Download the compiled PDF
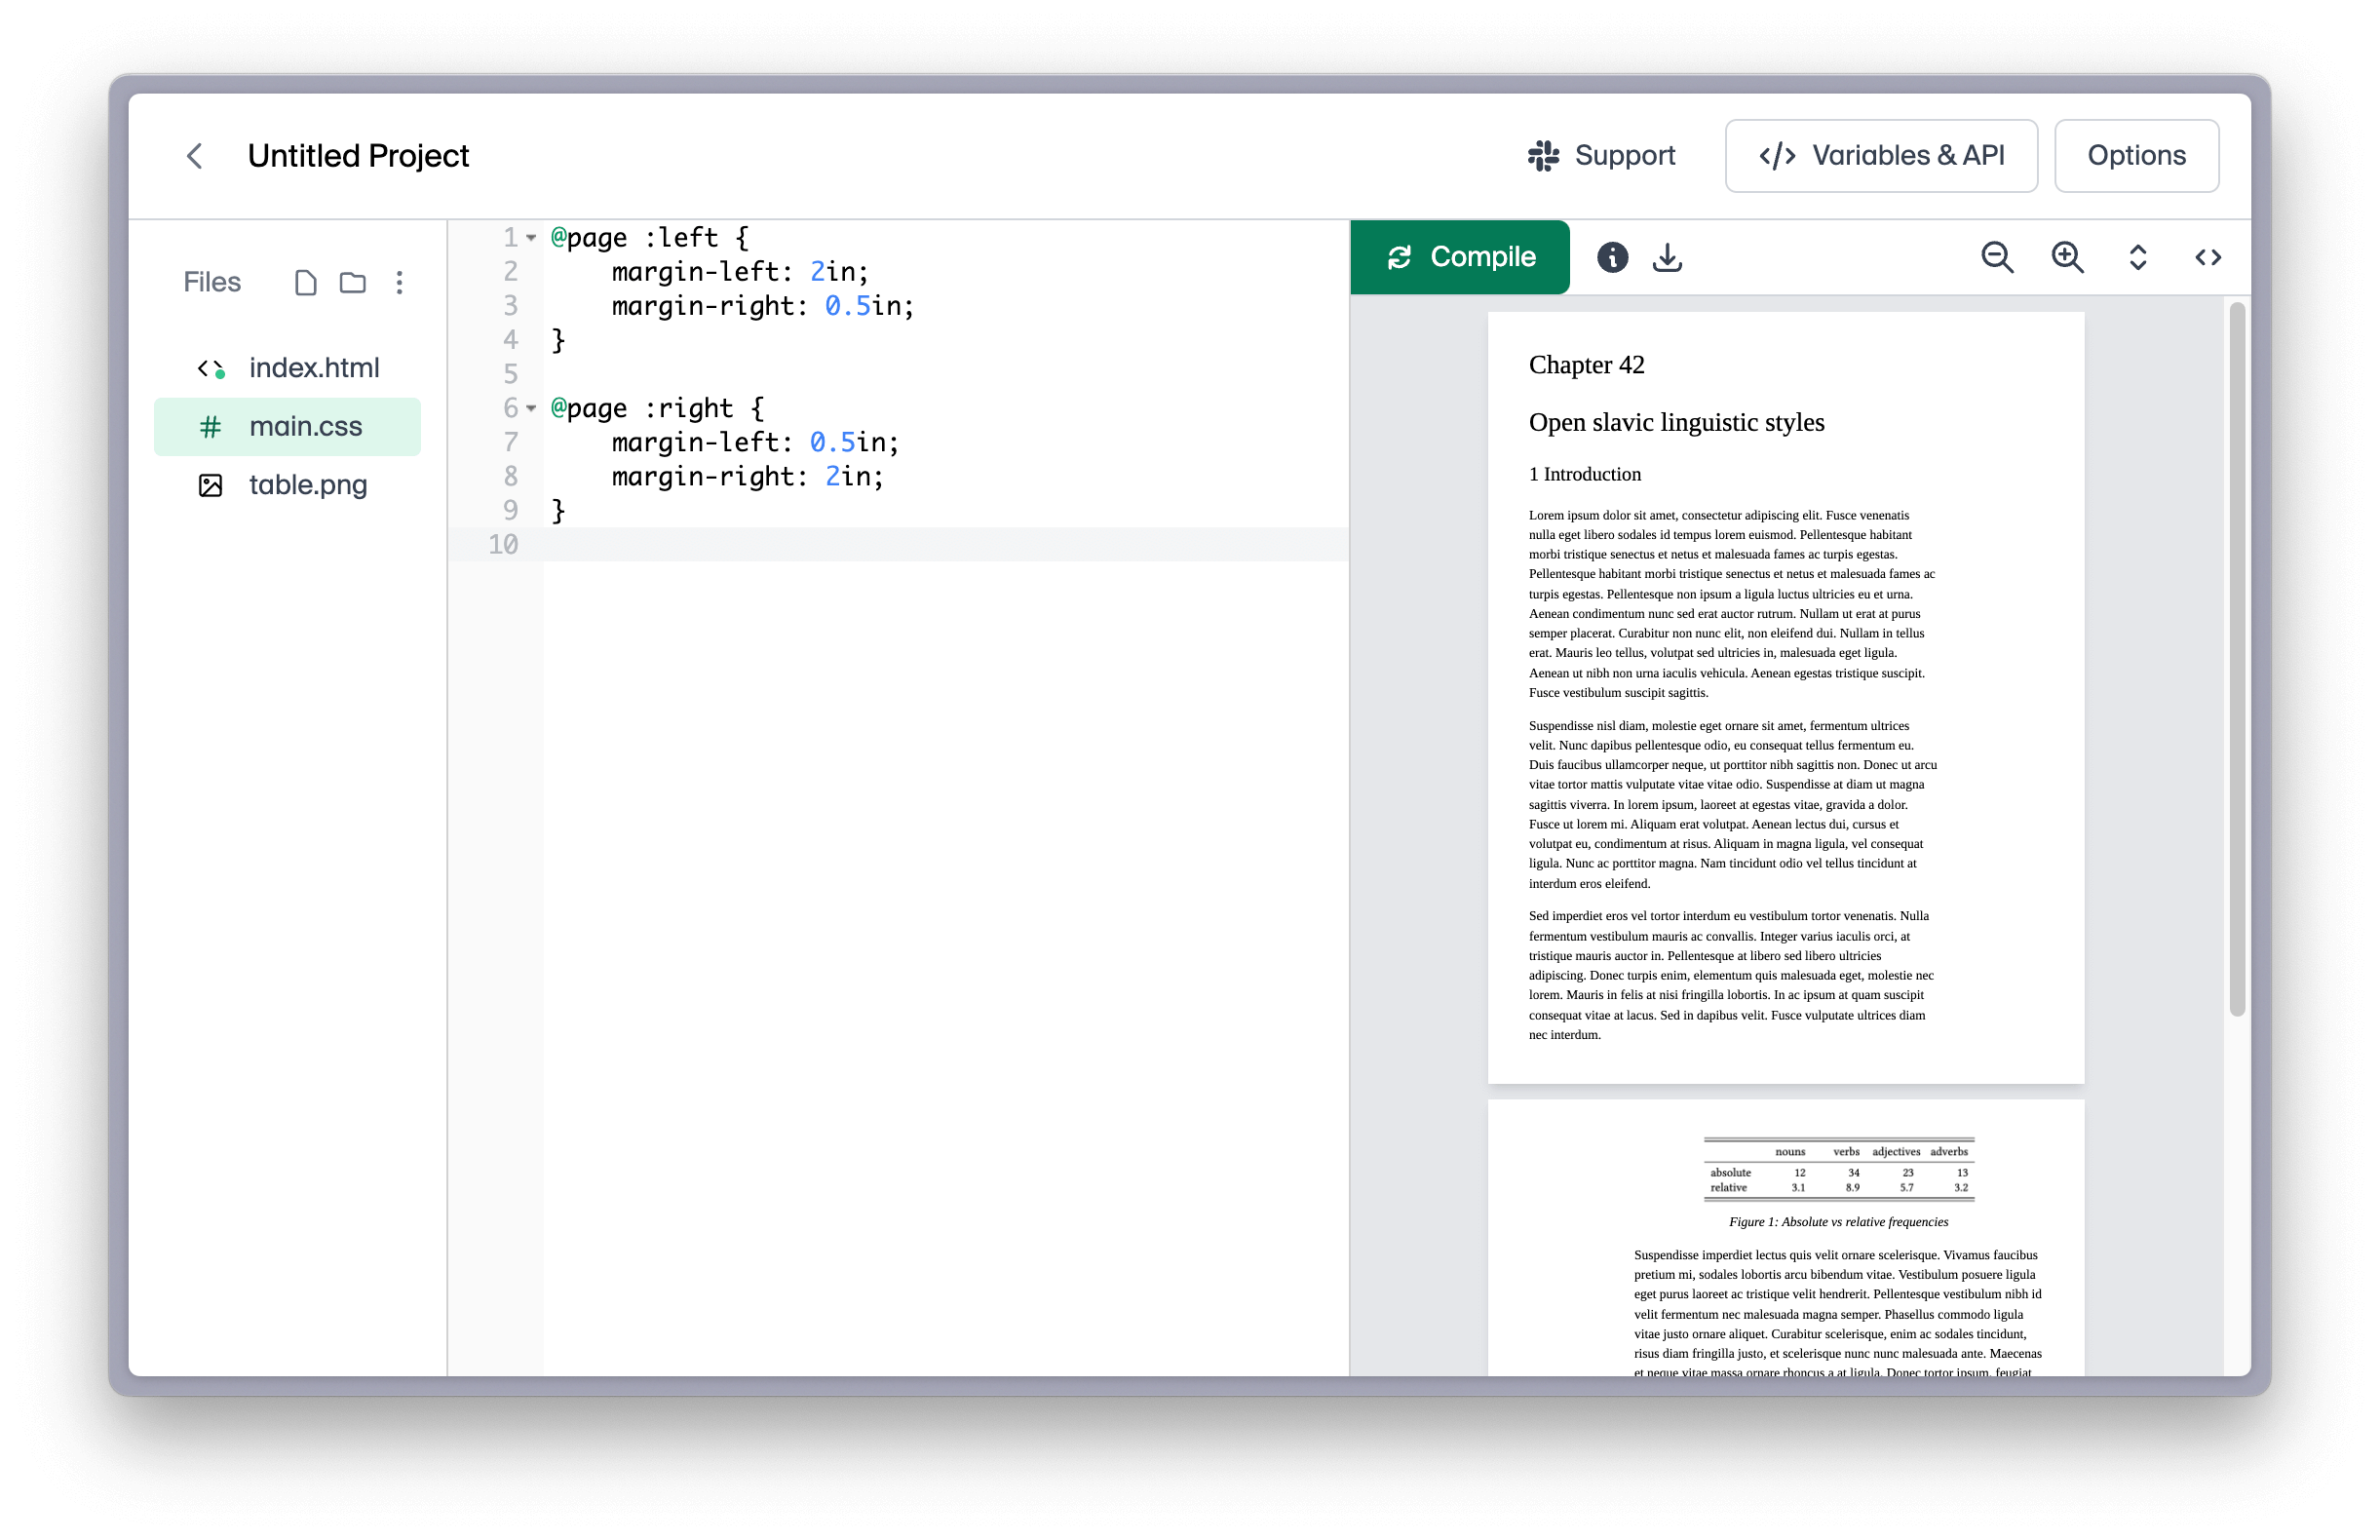This screenshot has width=2380, height=1540. tap(1667, 258)
